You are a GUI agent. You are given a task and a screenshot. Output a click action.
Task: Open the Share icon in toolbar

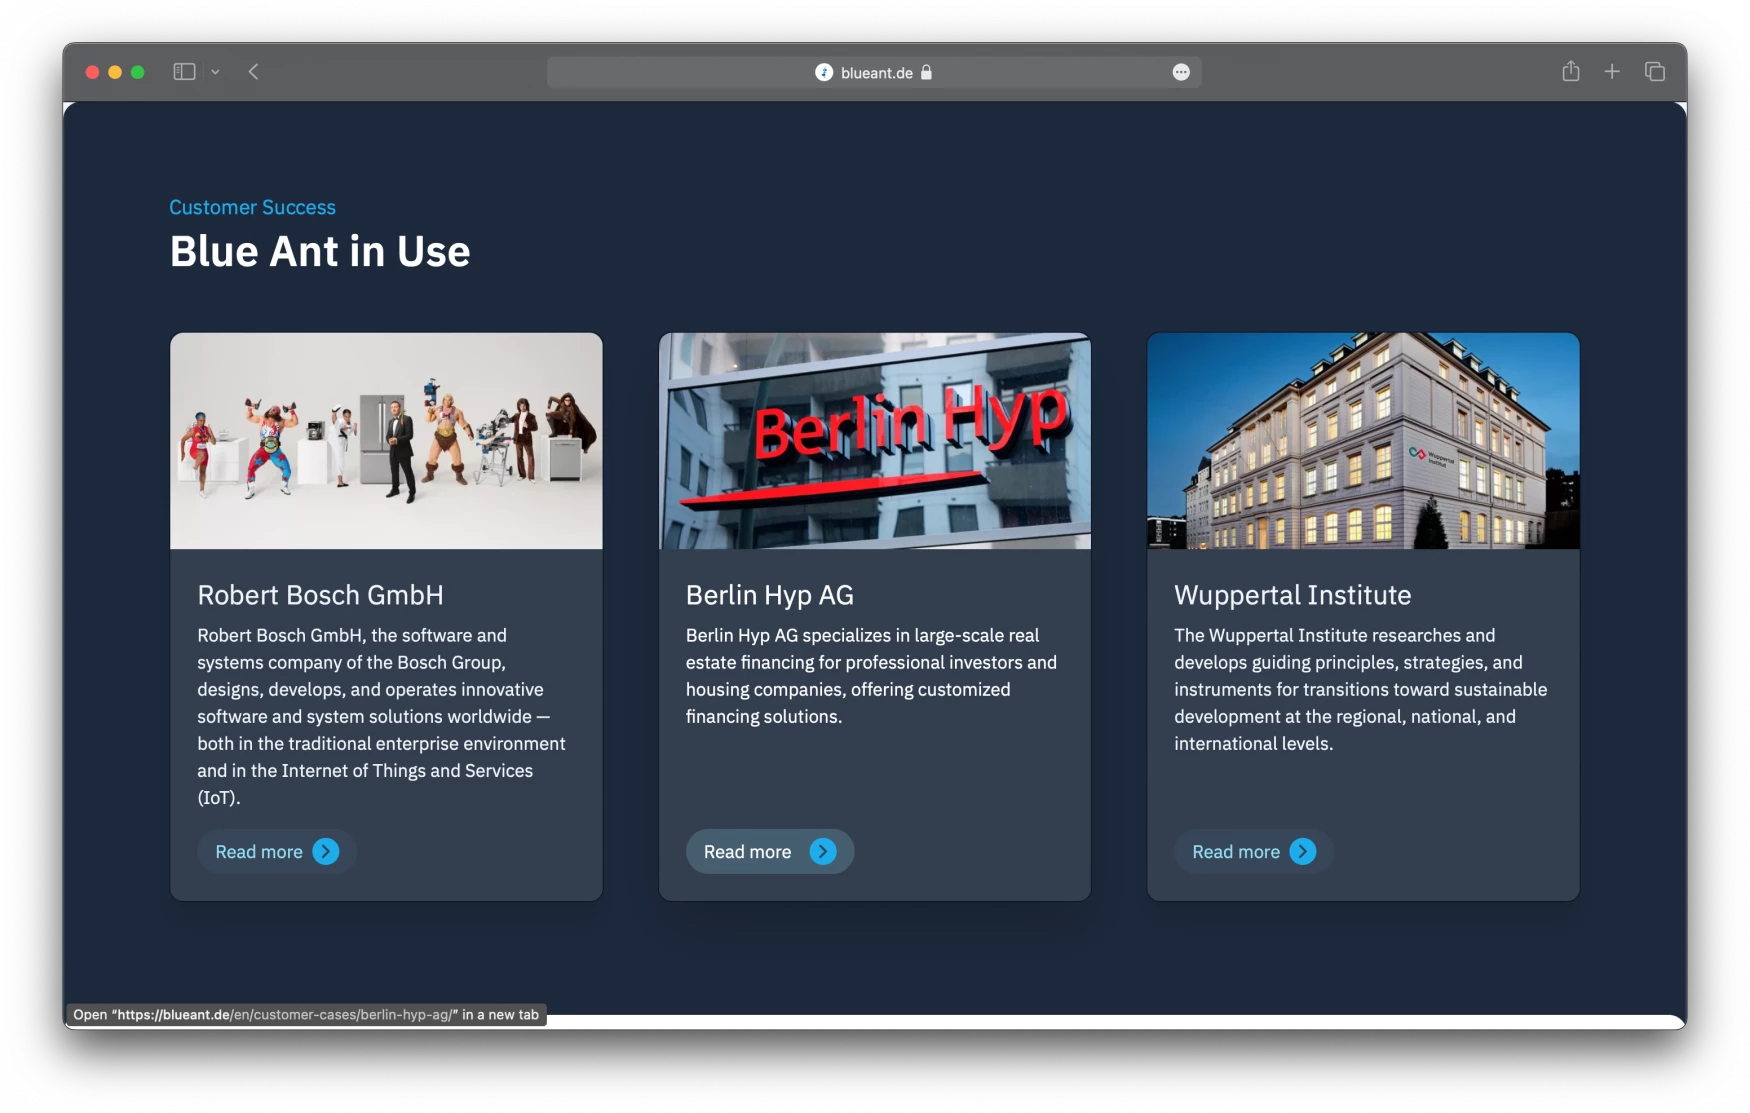pyautogui.click(x=1571, y=72)
